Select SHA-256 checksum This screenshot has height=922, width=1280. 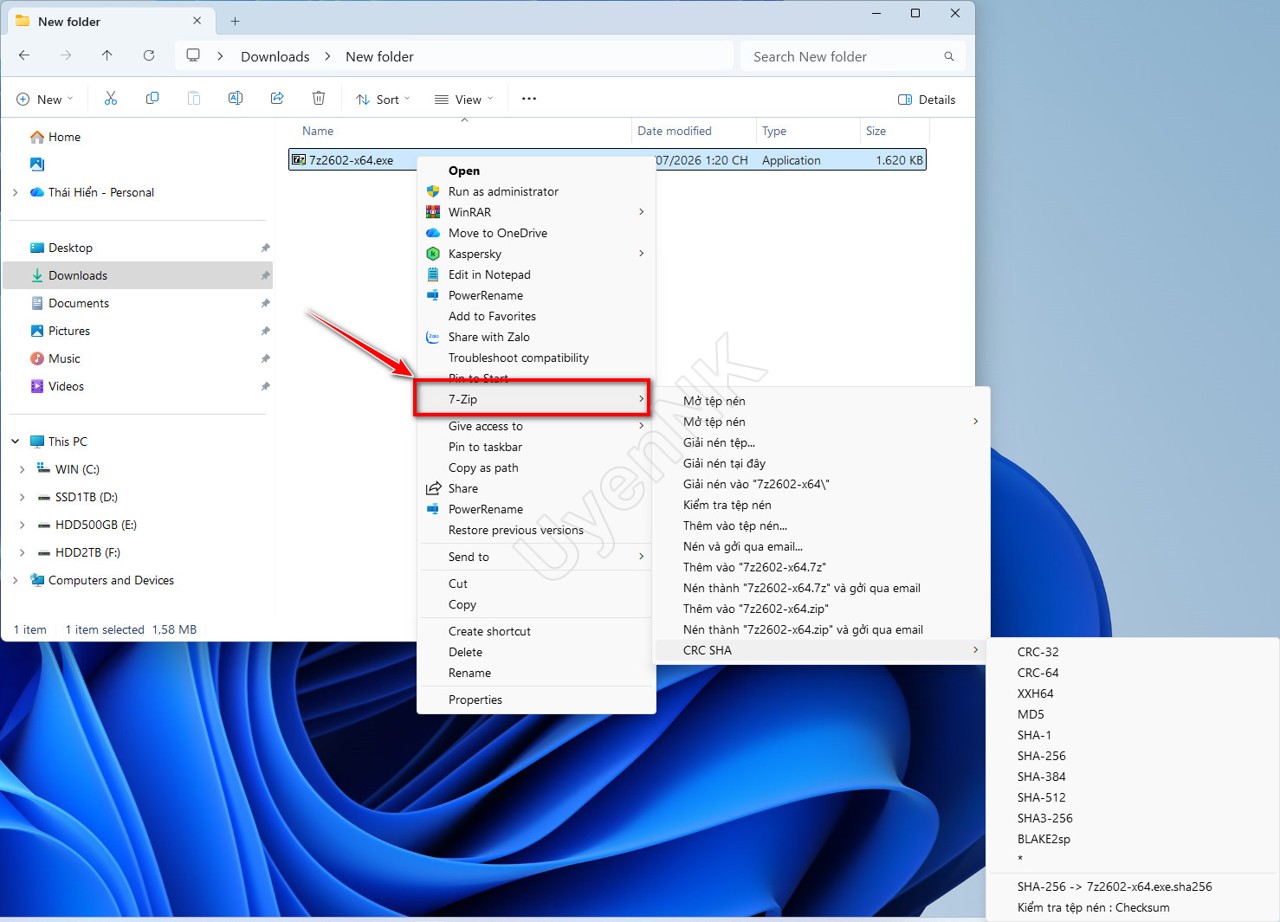point(1041,756)
